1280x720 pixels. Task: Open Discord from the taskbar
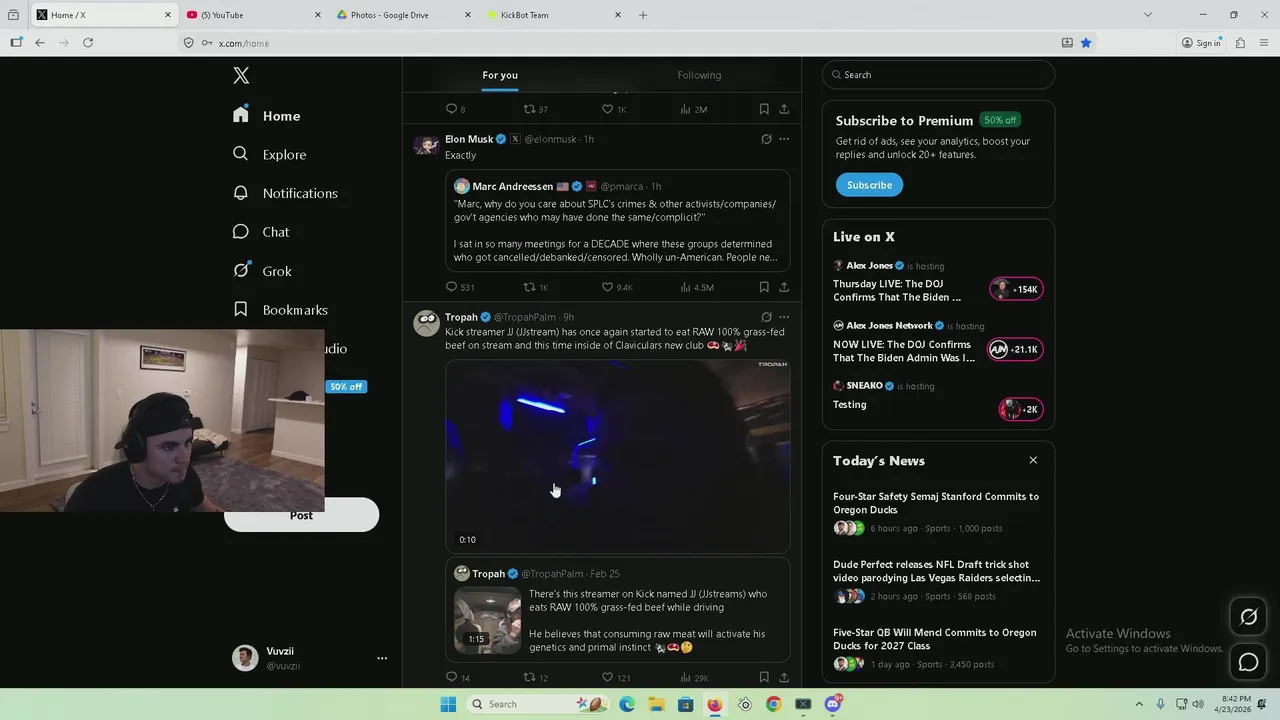[833, 704]
